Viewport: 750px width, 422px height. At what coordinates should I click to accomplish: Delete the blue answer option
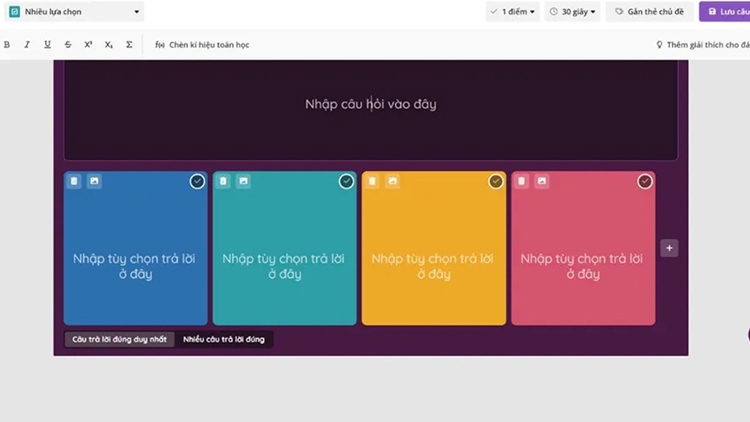point(74,181)
